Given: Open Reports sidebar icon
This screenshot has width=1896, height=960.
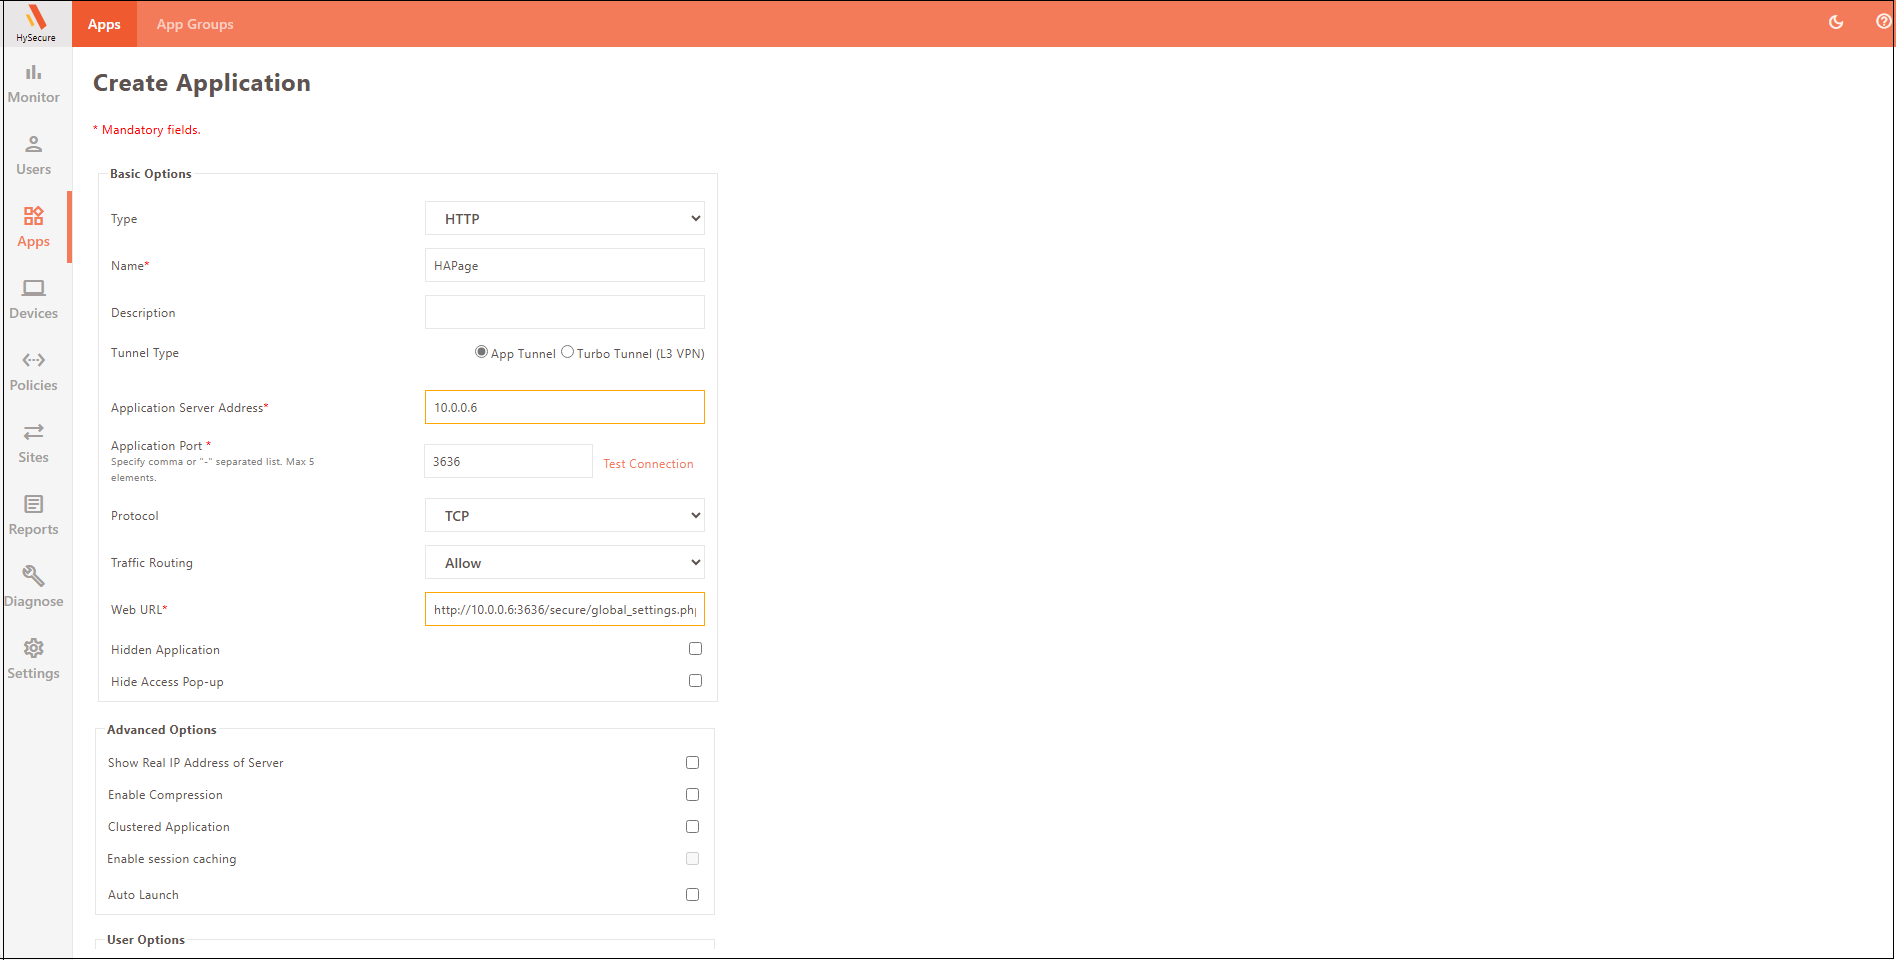Looking at the screenshot, I should coord(34,515).
